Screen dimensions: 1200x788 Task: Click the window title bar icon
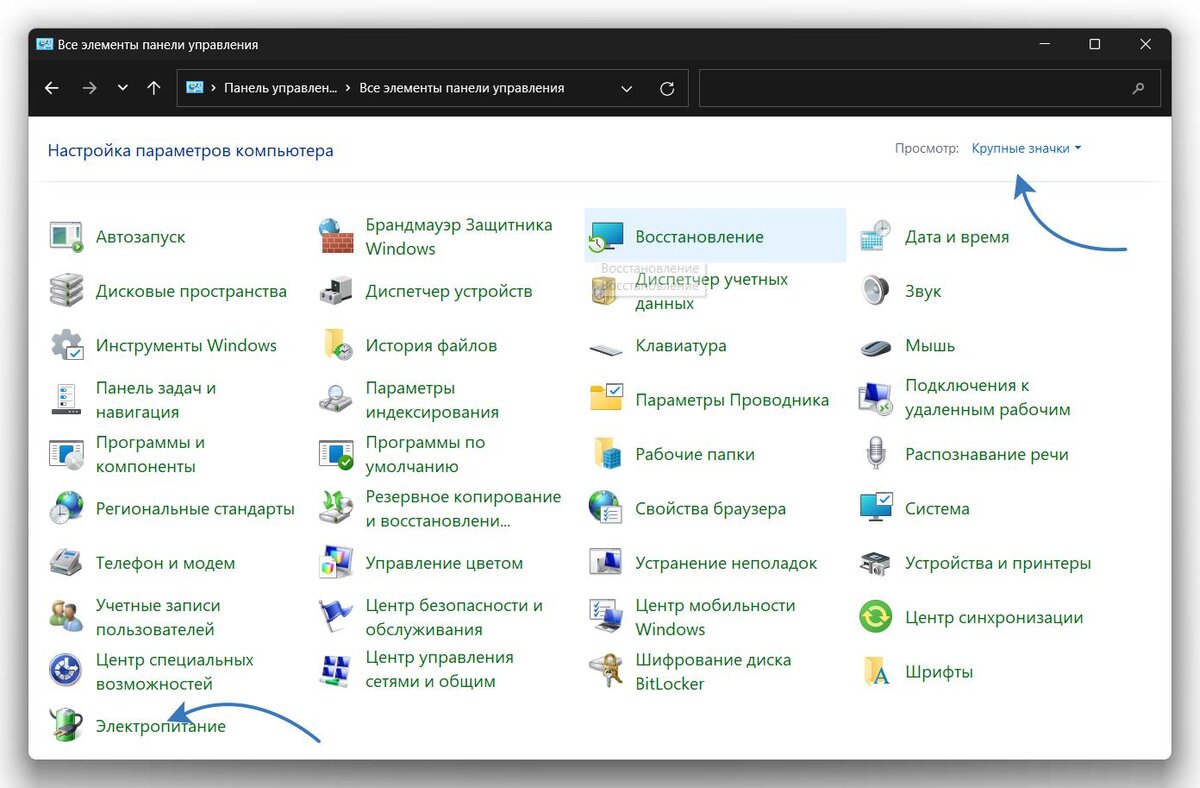(x=44, y=44)
